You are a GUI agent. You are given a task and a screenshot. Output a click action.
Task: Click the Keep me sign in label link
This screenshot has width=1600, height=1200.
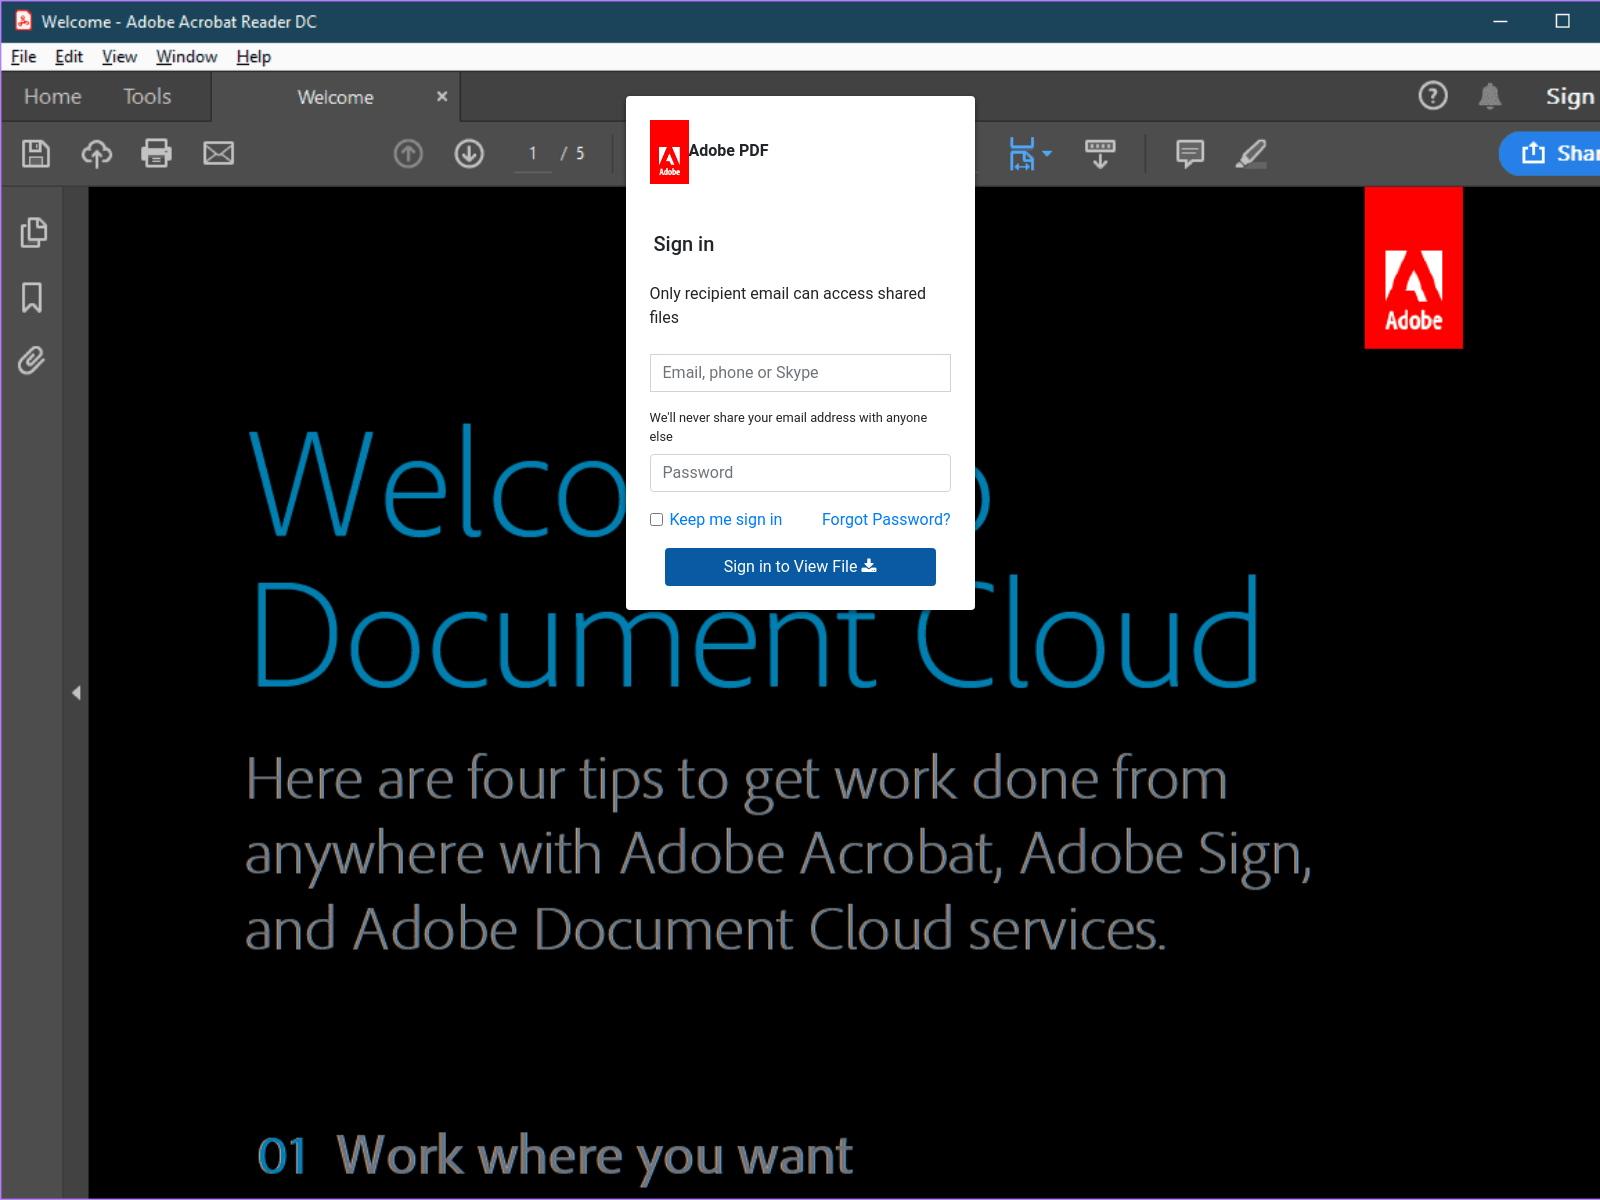(x=725, y=520)
